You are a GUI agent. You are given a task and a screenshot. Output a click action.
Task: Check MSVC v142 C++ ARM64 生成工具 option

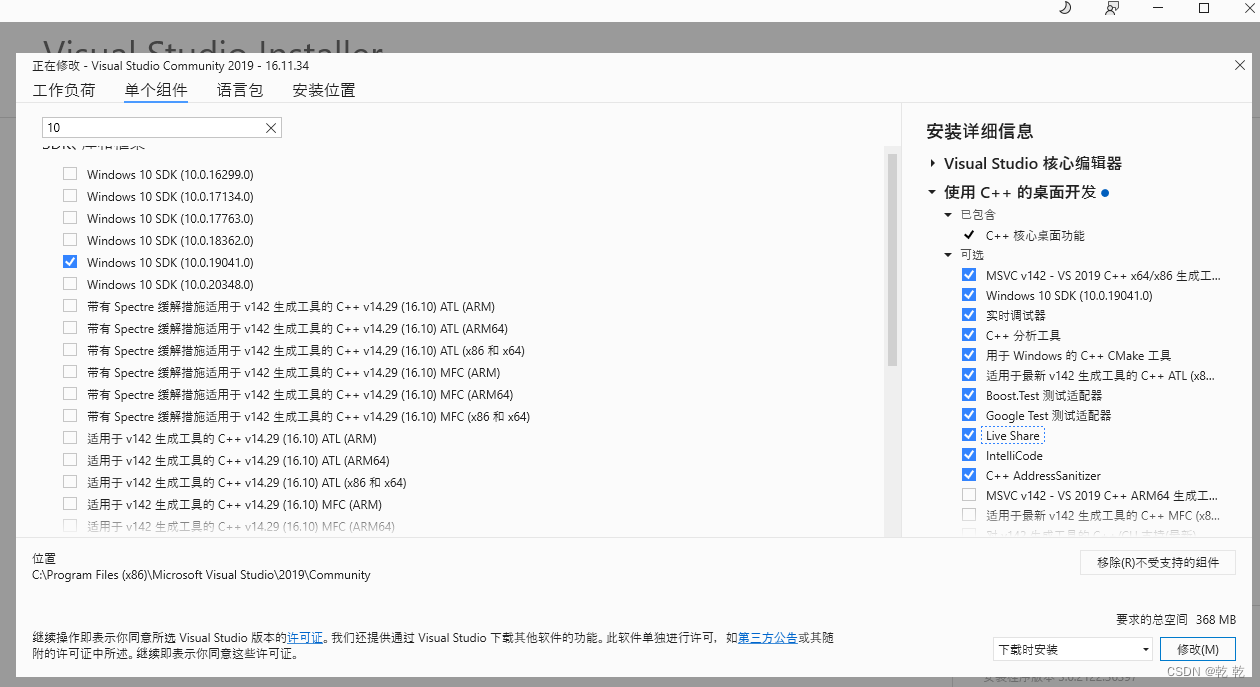pos(968,495)
